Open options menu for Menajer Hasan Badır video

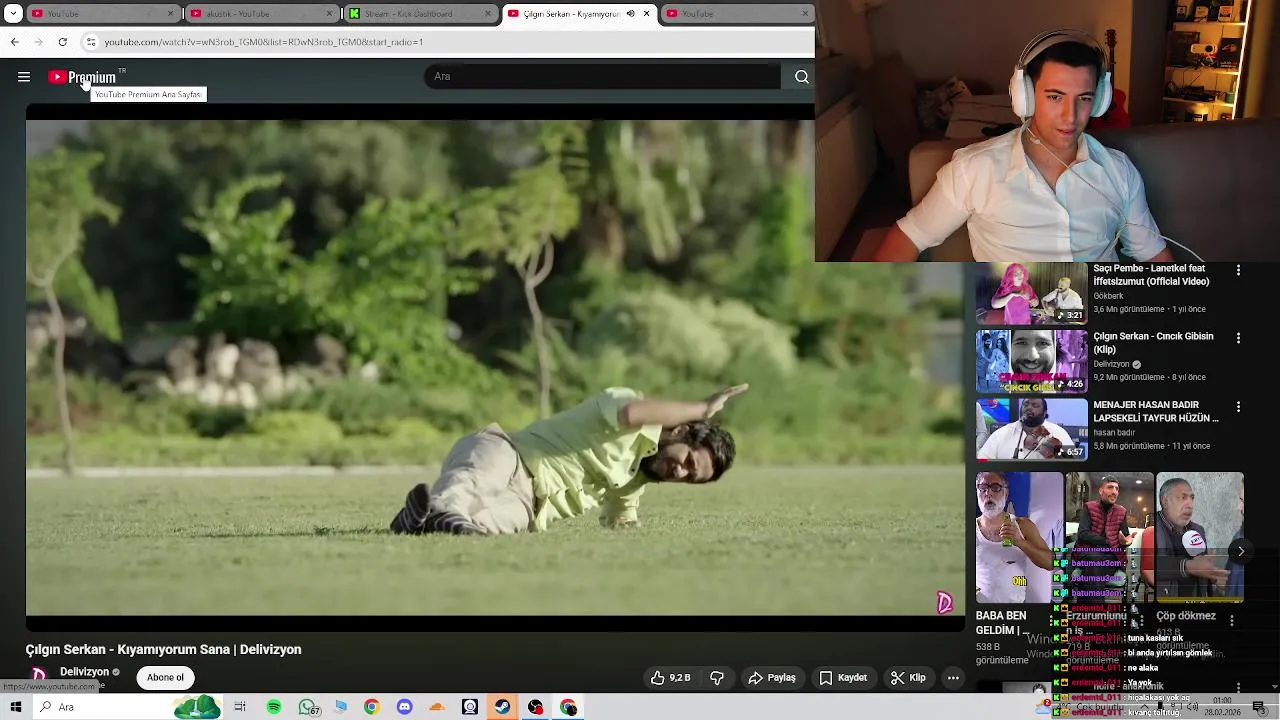1238,407
